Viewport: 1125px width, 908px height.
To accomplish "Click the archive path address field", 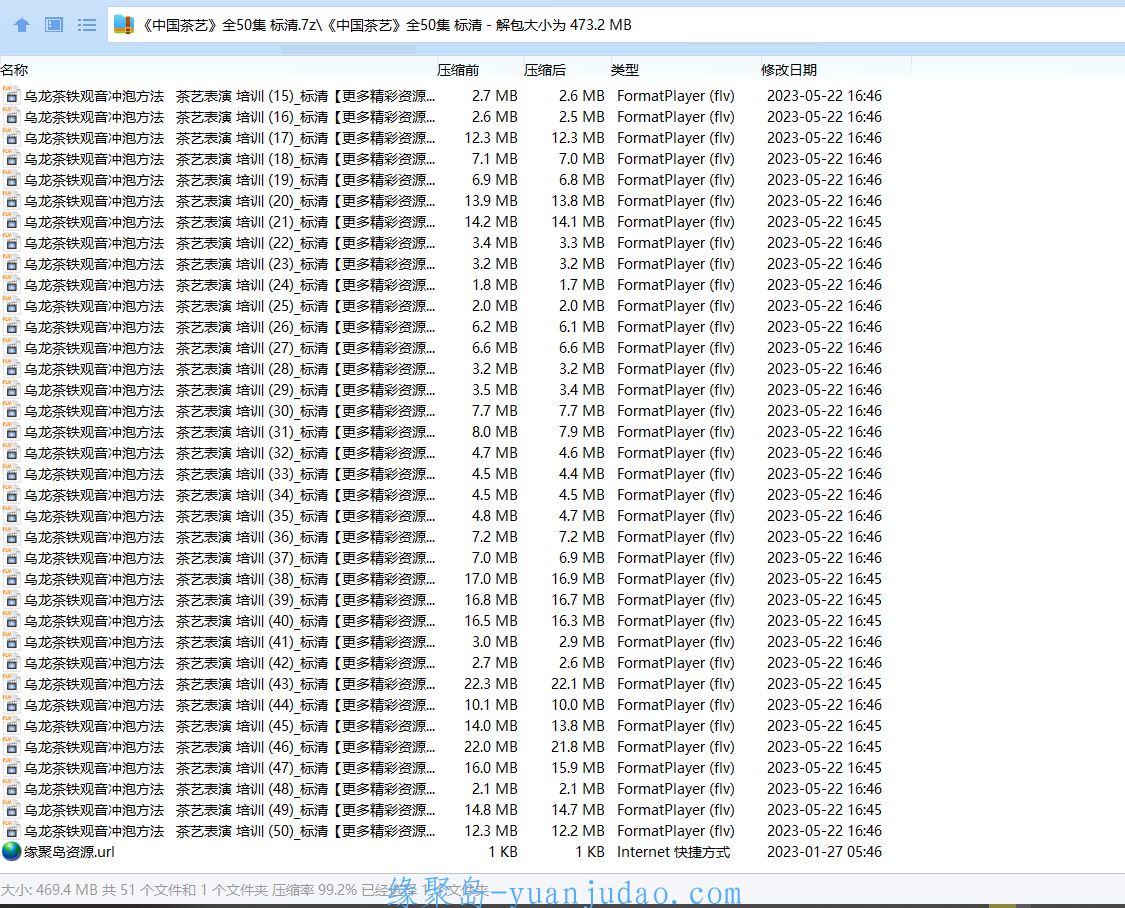I will coord(617,25).
